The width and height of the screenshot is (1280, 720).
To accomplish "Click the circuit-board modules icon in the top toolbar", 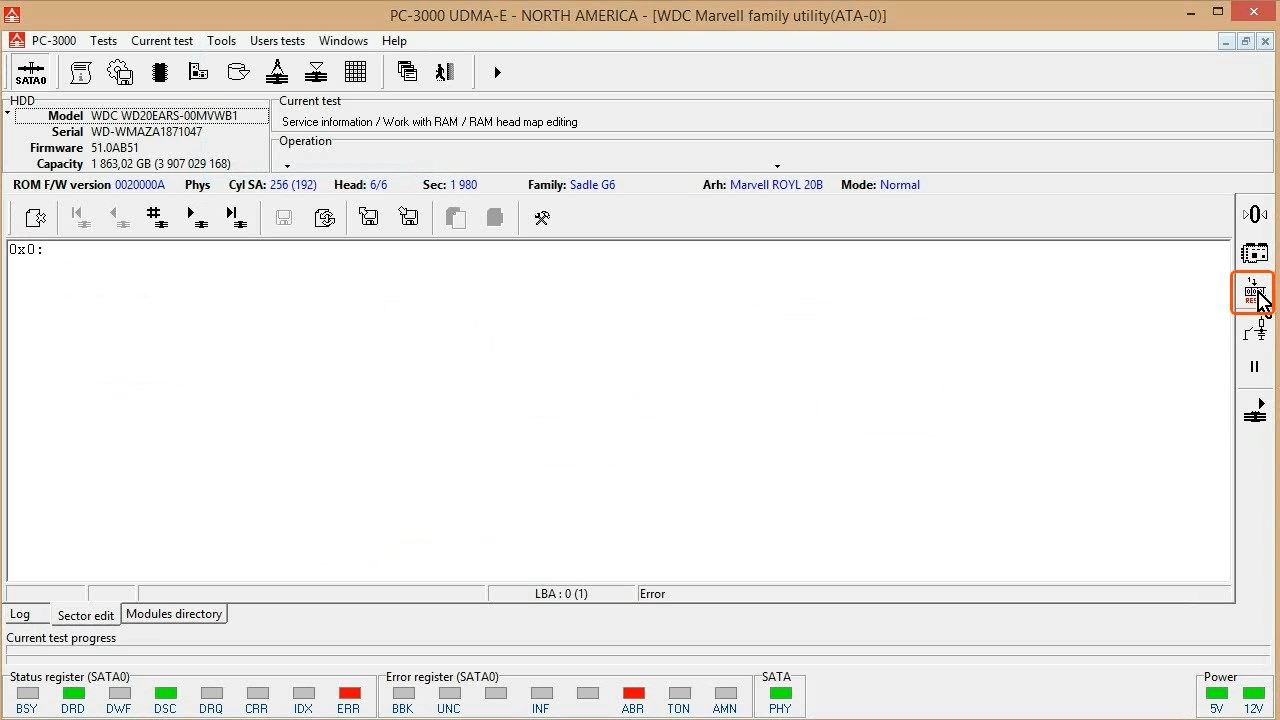I will (x=198, y=72).
